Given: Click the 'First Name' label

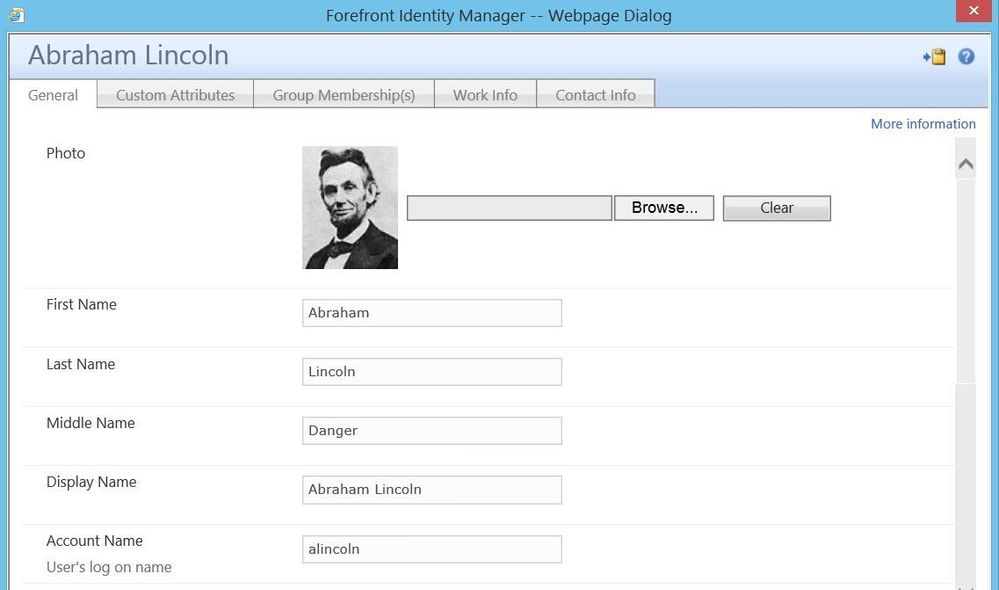Looking at the screenshot, I should [82, 305].
